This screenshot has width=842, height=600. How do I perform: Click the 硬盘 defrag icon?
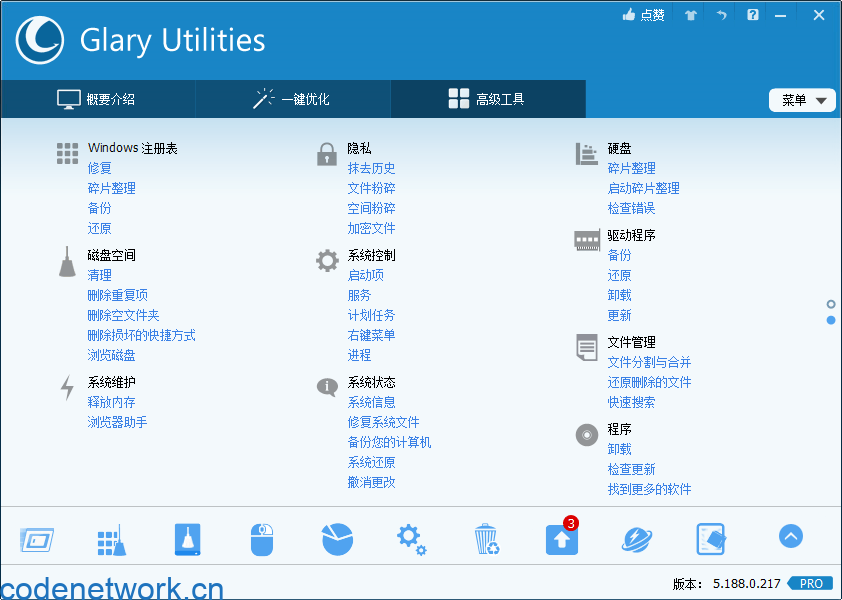pyautogui.click(x=586, y=154)
